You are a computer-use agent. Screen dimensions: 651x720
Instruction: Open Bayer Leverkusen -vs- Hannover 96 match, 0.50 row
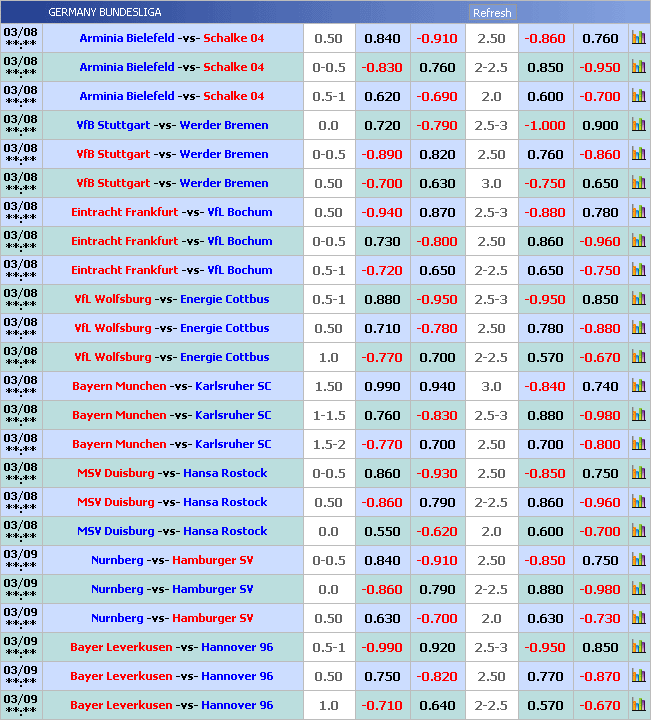pyautogui.click(x=172, y=676)
